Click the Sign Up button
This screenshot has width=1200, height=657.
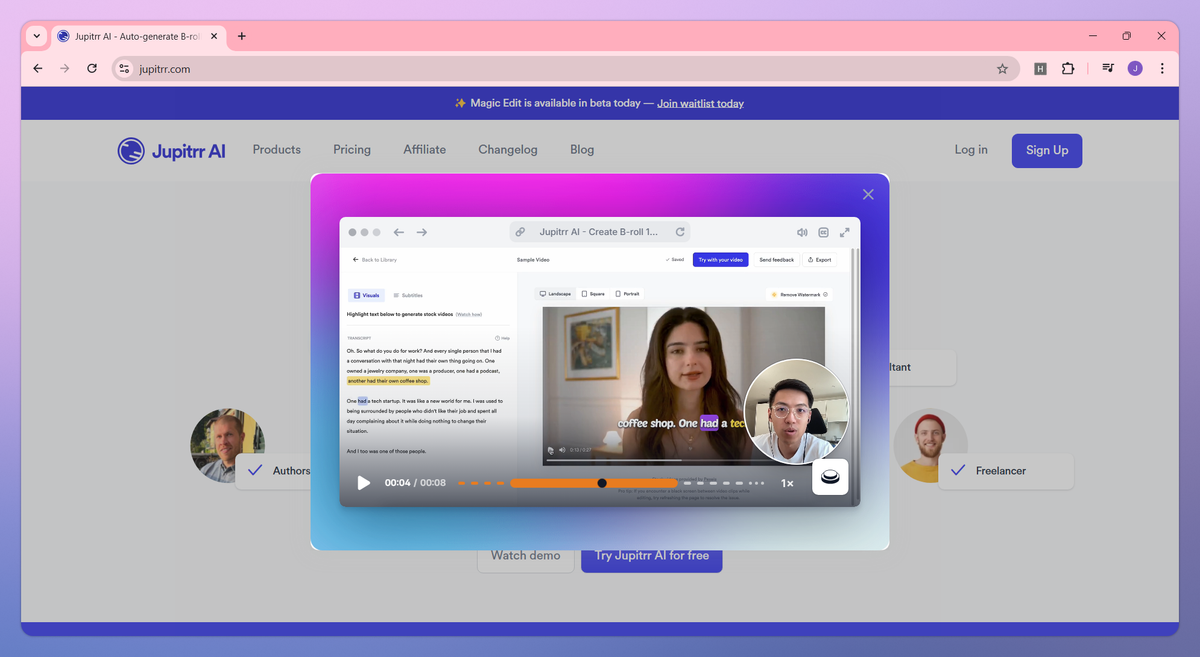click(x=1047, y=150)
